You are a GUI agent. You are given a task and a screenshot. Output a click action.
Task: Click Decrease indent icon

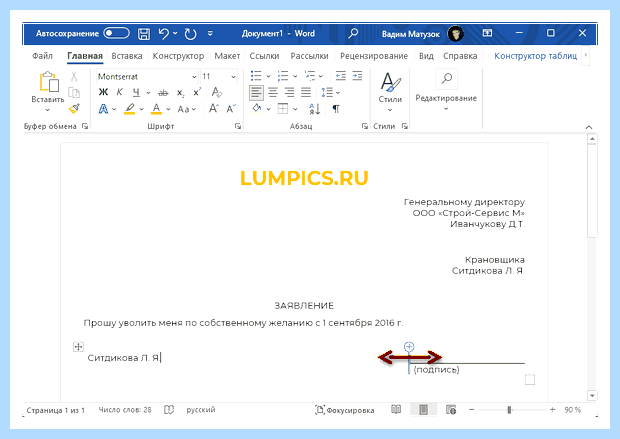[340, 76]
